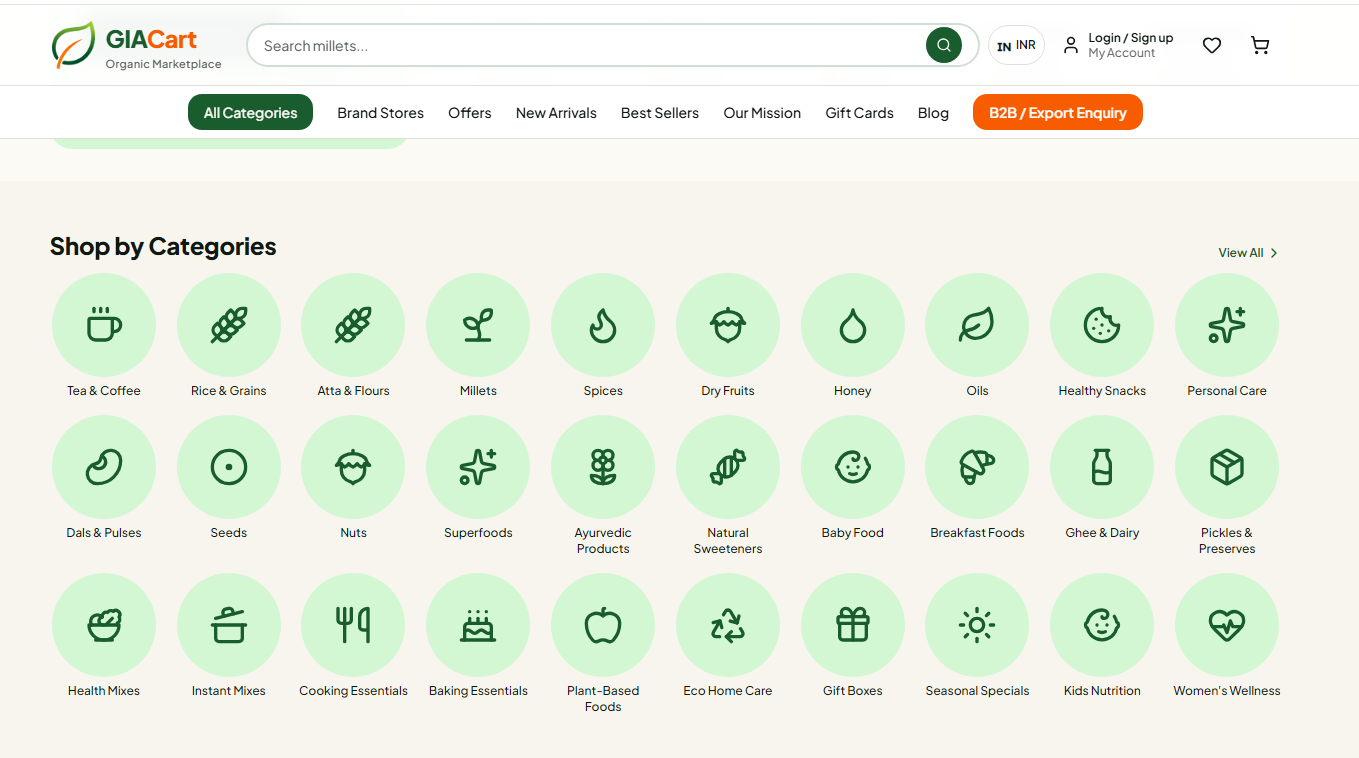Screen dimensions: 1359x758
Task: Click View All categories link
Action: (1248, 253)
